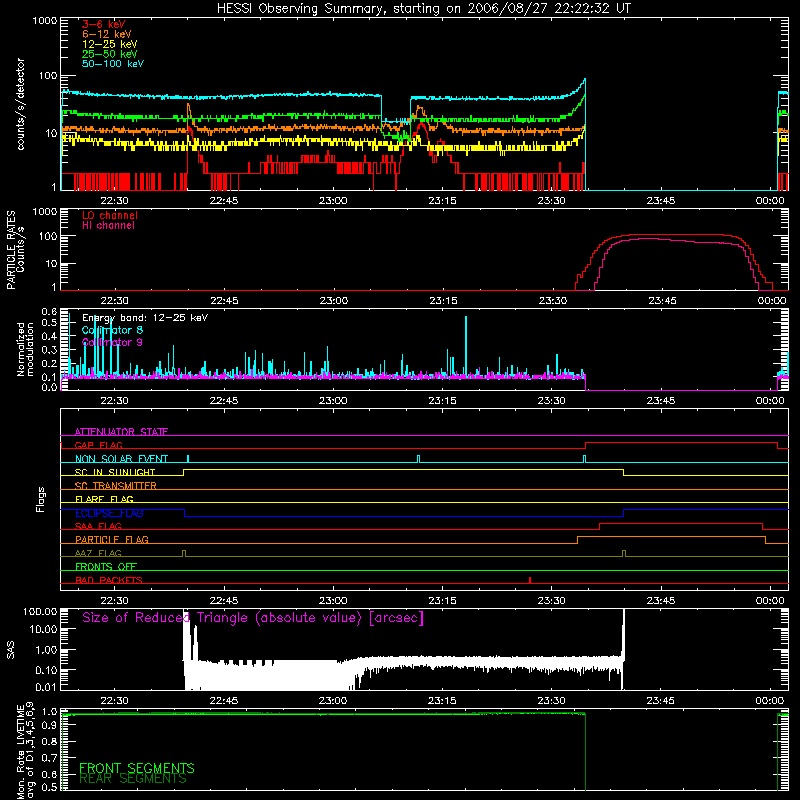
Task: Click the yellow 12-25 keV legend label
Action: point(110,44)
